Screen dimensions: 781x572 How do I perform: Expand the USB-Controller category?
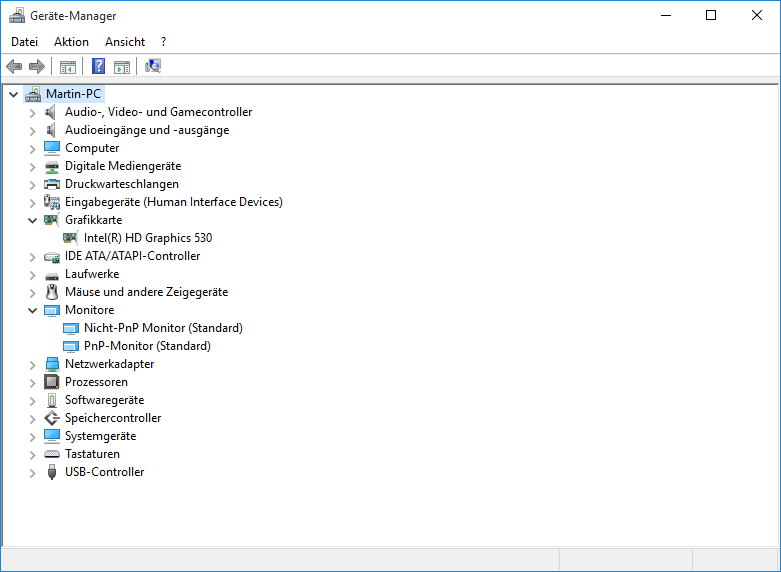tap(33, 473)
